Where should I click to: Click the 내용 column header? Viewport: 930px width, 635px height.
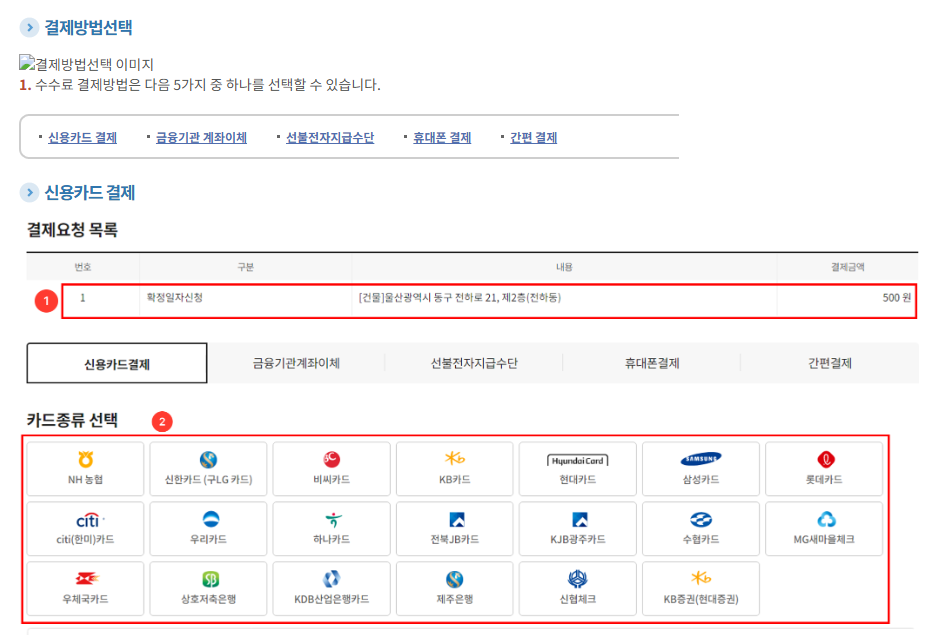[x=564, y=267]
